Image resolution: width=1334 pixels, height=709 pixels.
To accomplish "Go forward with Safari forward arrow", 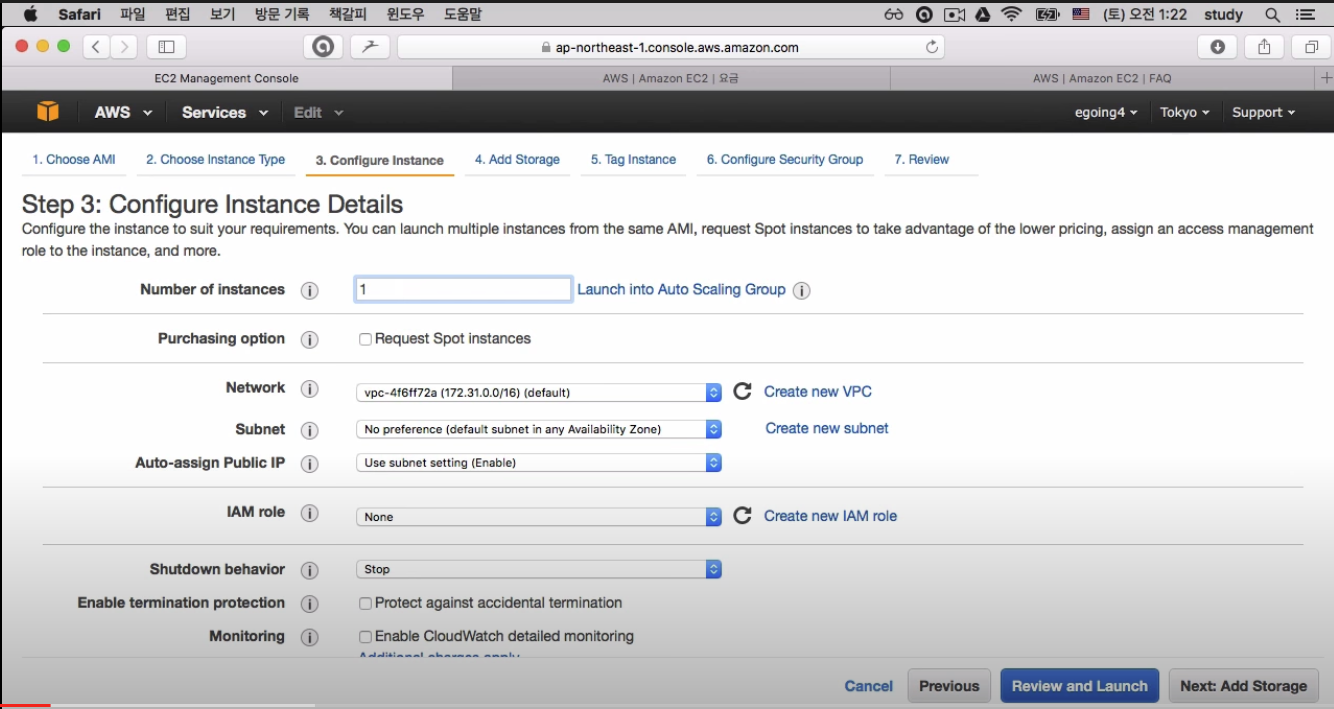I will 124,46.
